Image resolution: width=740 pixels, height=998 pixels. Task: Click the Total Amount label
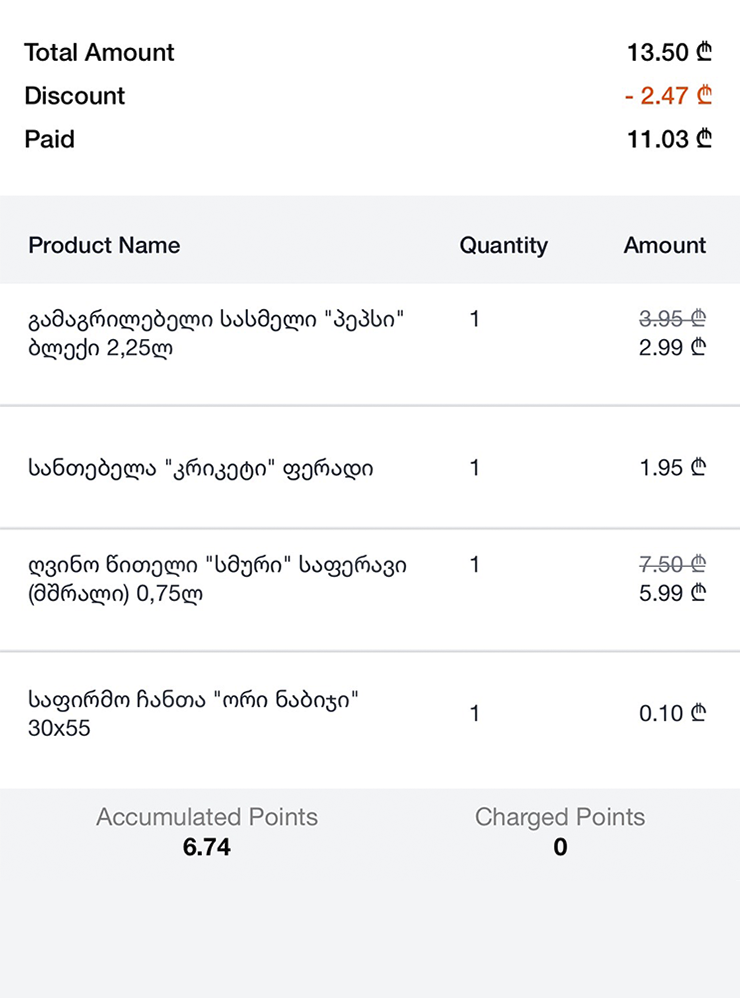(x=99, y=53)
